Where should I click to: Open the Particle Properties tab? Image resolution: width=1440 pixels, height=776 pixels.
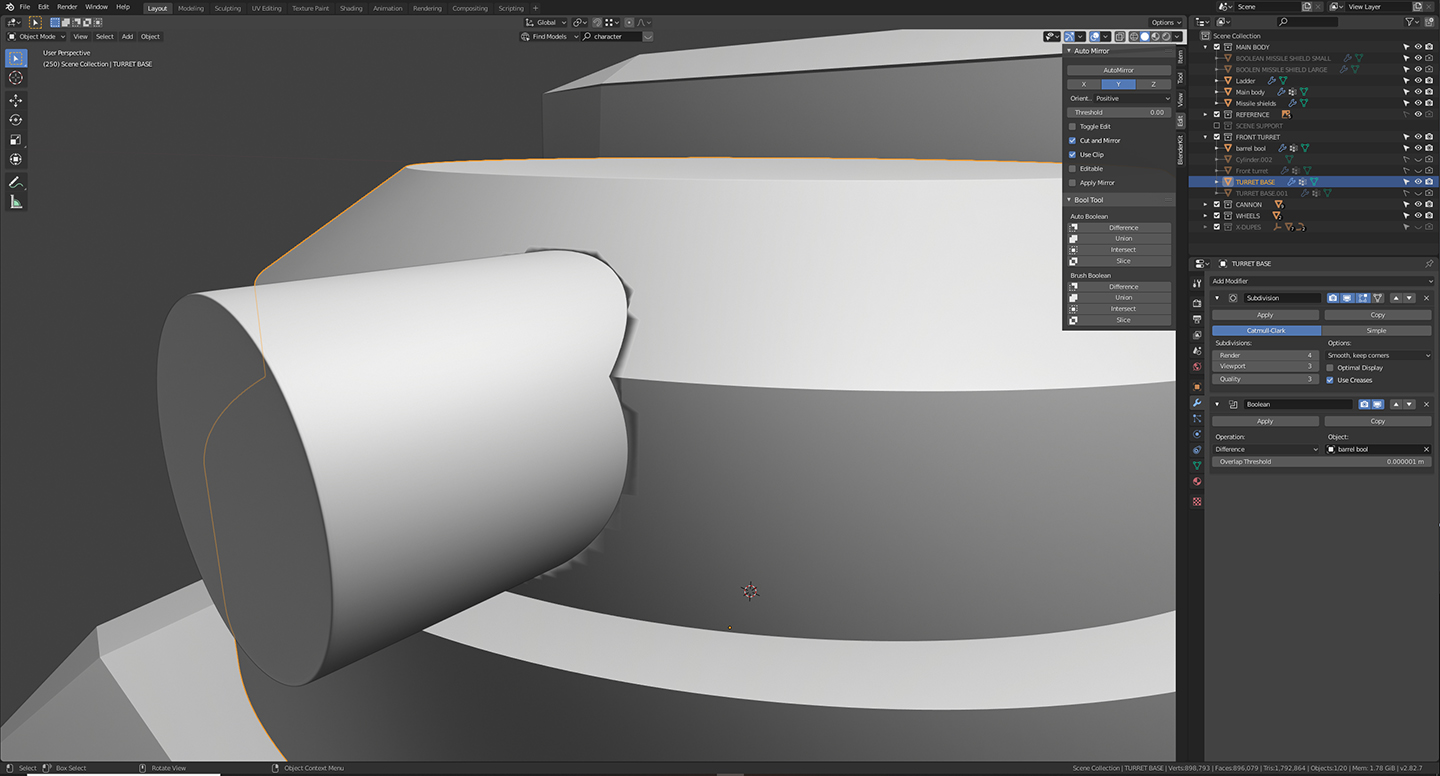(x=1196, y=420)
